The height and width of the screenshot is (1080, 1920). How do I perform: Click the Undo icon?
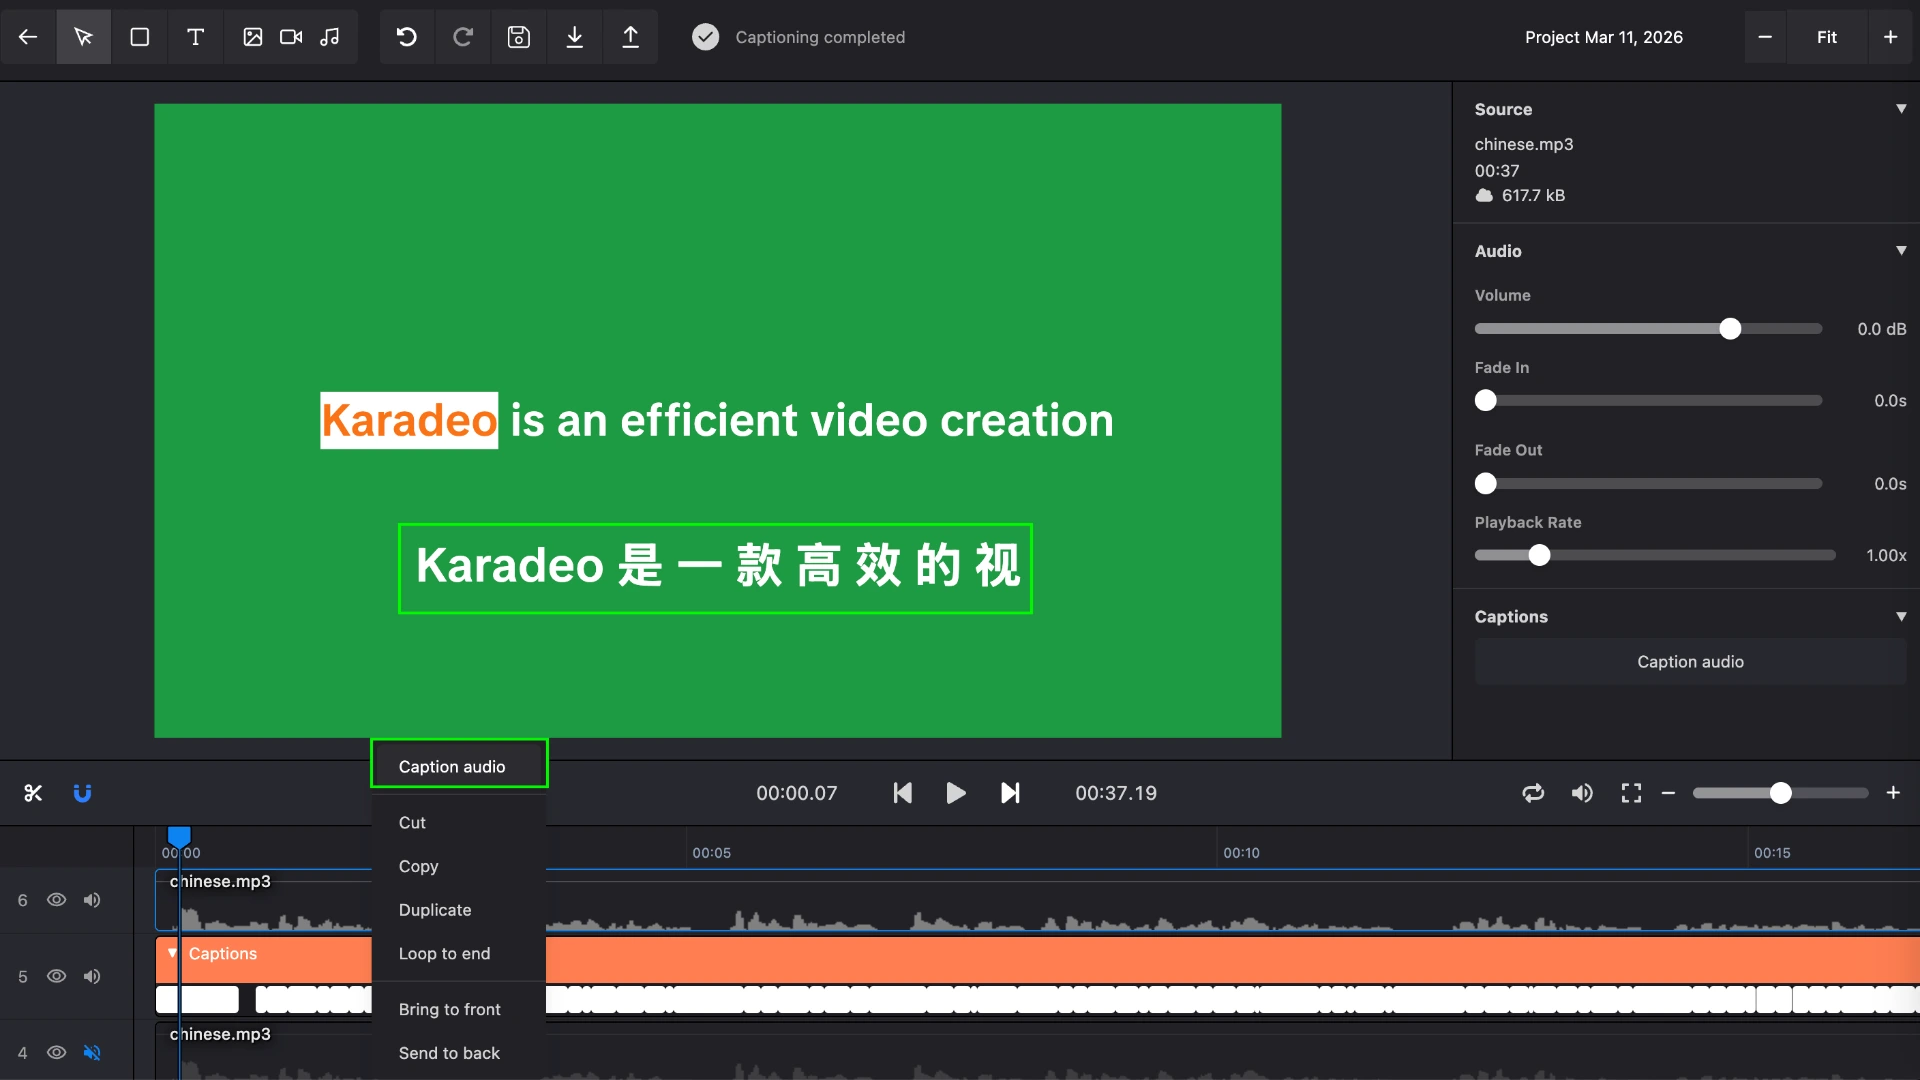(405, 37)
